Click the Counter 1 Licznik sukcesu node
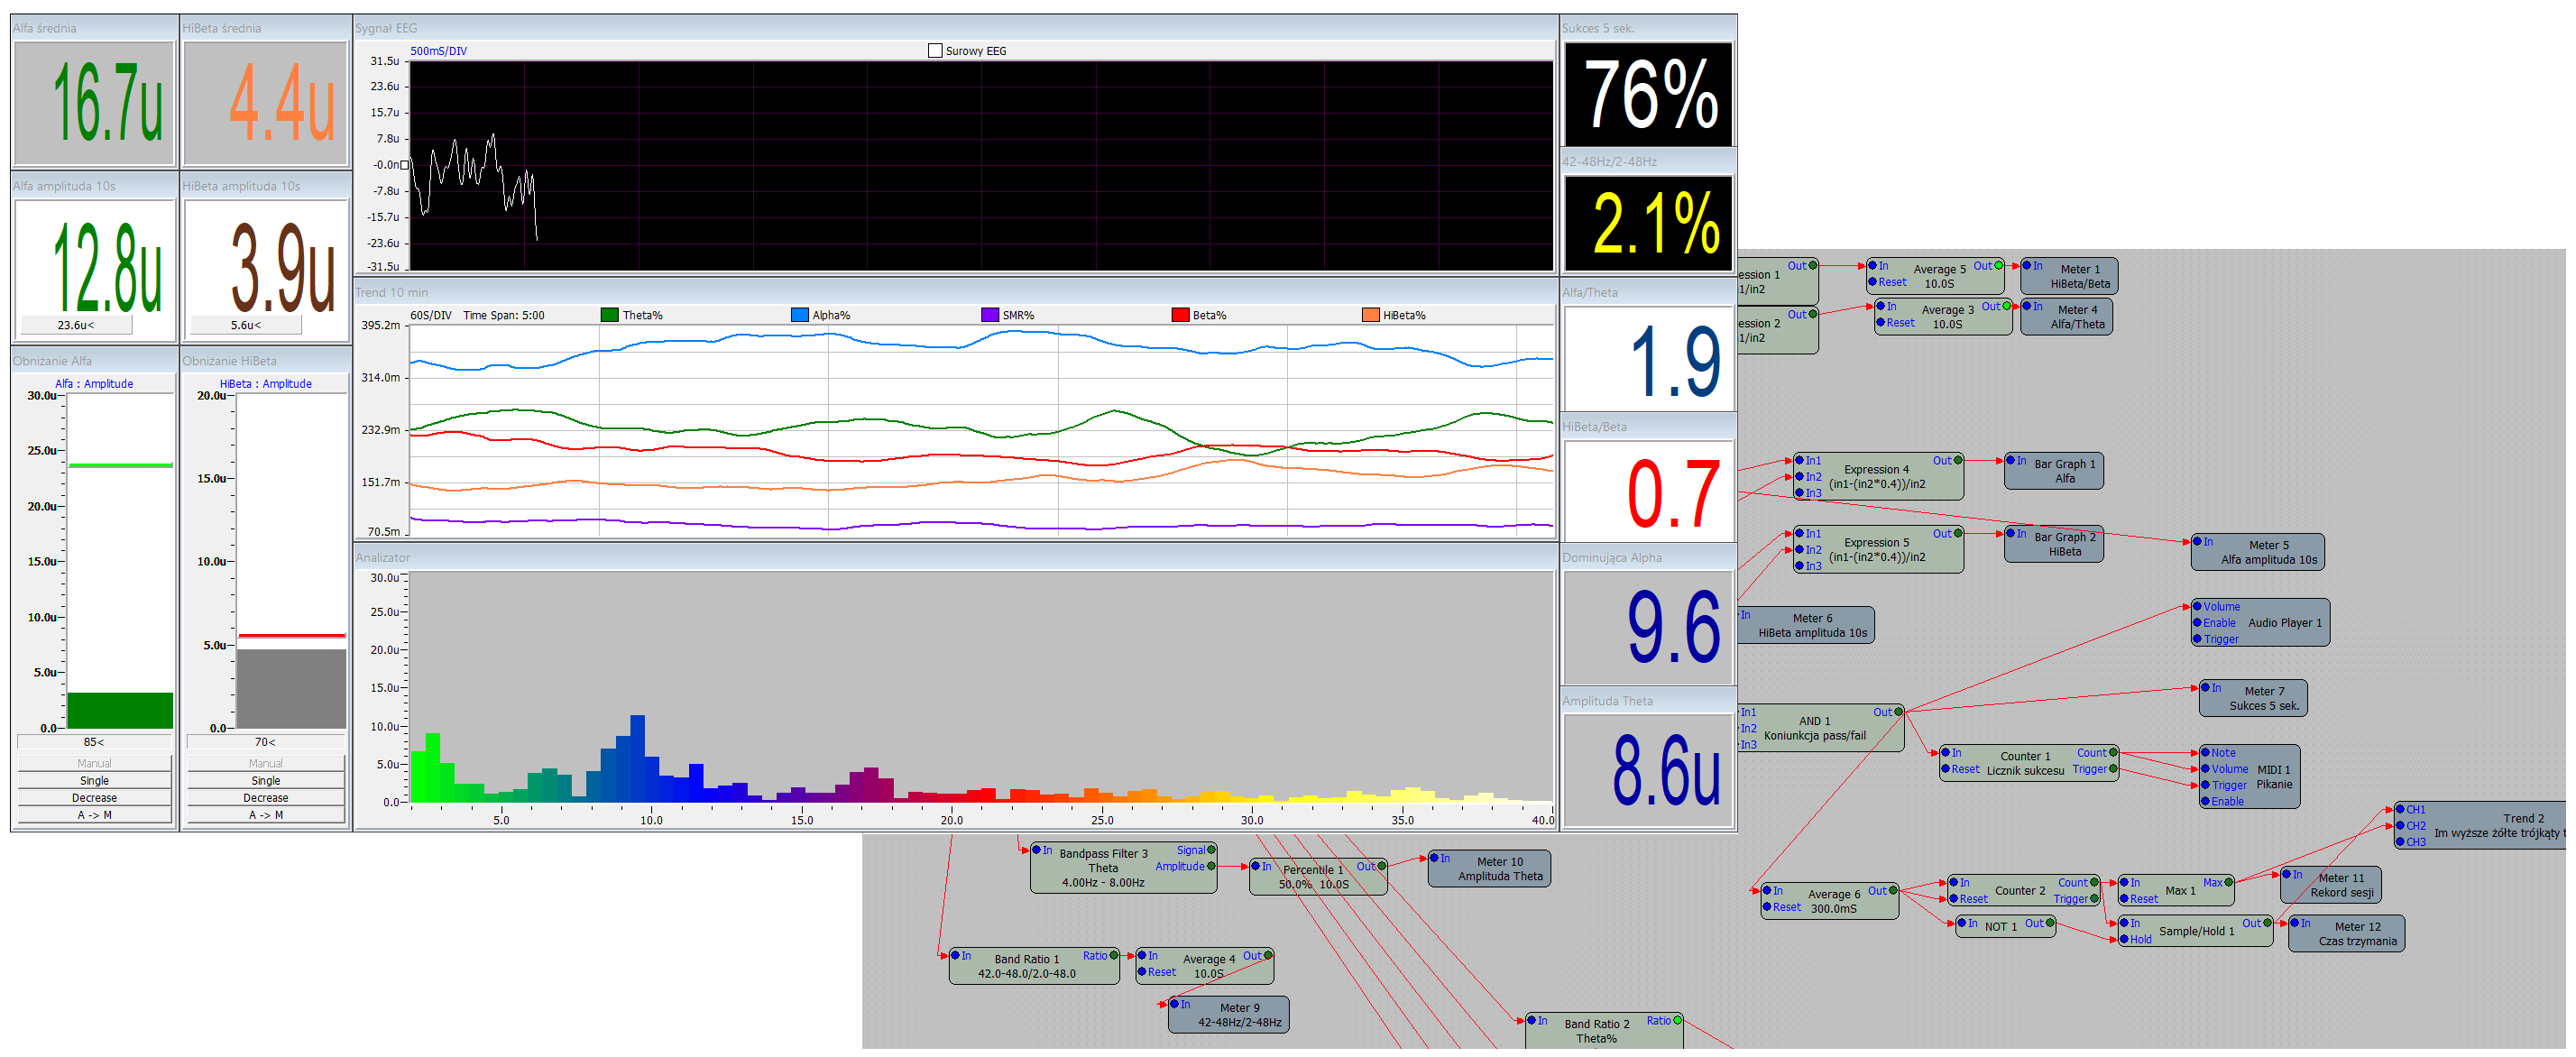This screenshot has width=2576, height=1057. (x=2024, y=763)
